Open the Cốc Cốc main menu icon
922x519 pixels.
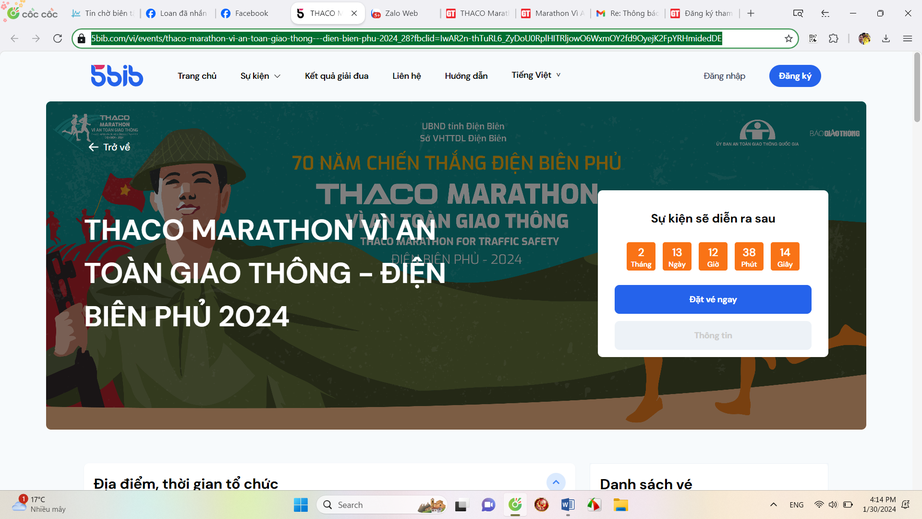pyautogui.click(x=907, y=38)
